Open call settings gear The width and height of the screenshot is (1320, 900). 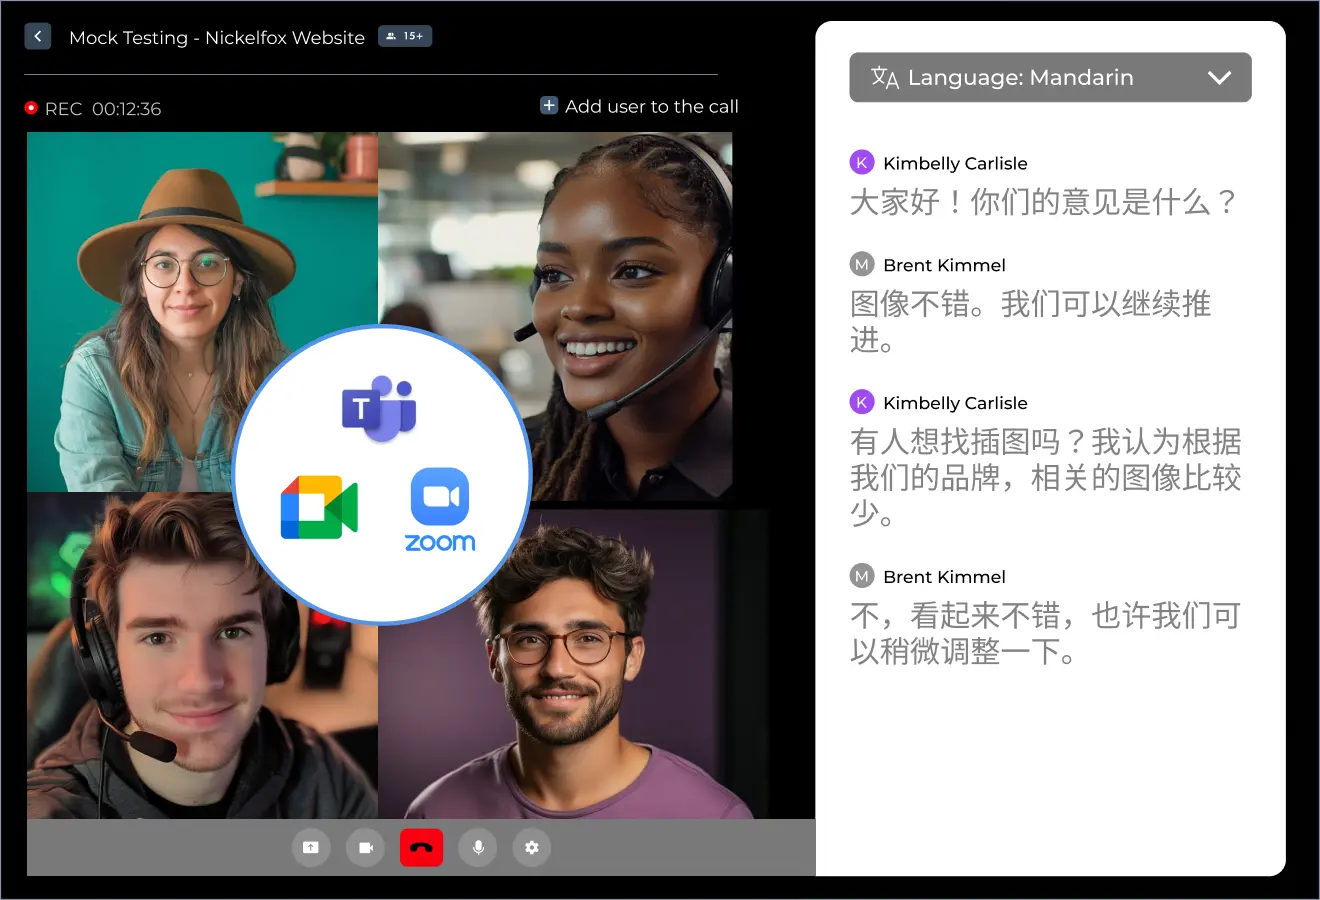click(x=532, y=848)
